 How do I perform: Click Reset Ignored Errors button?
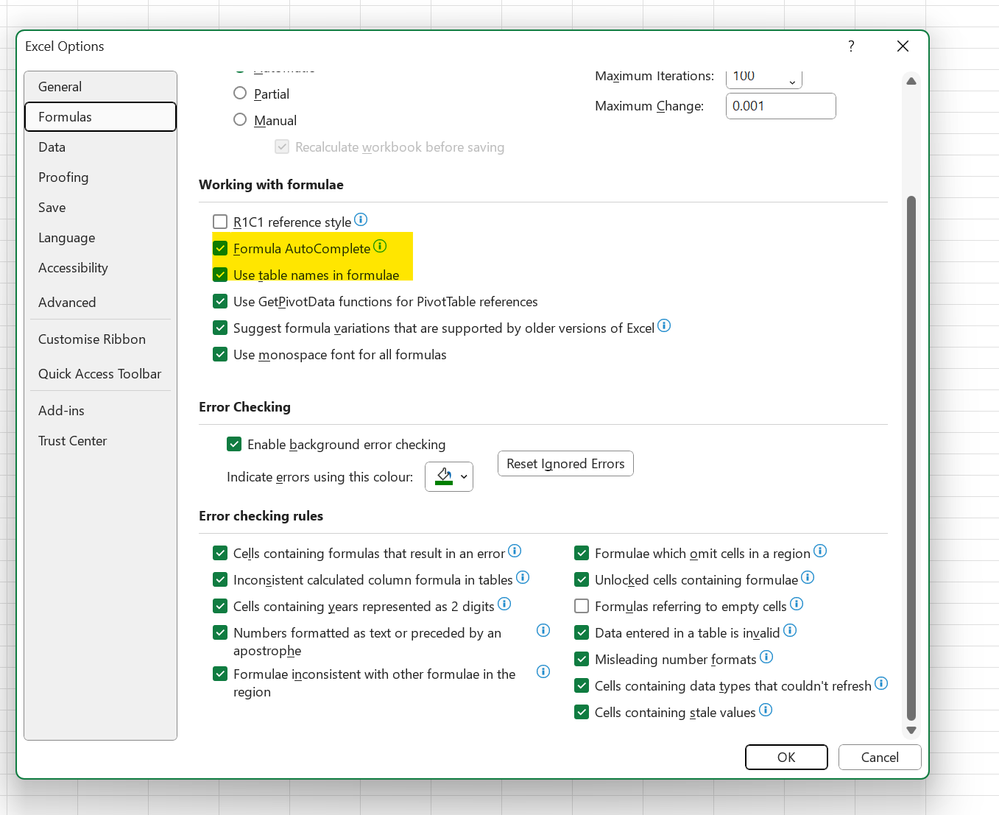pyautogui.click(x=565, y=463)
